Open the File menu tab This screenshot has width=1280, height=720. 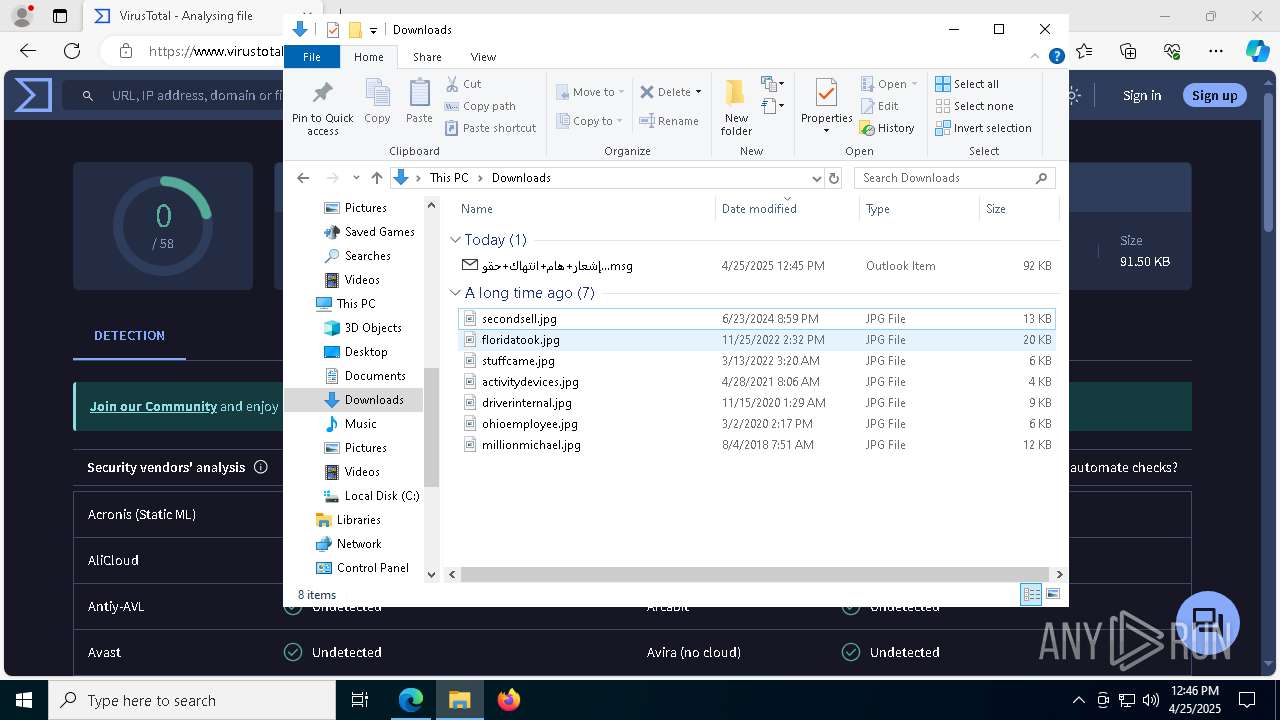pos(312,57)
